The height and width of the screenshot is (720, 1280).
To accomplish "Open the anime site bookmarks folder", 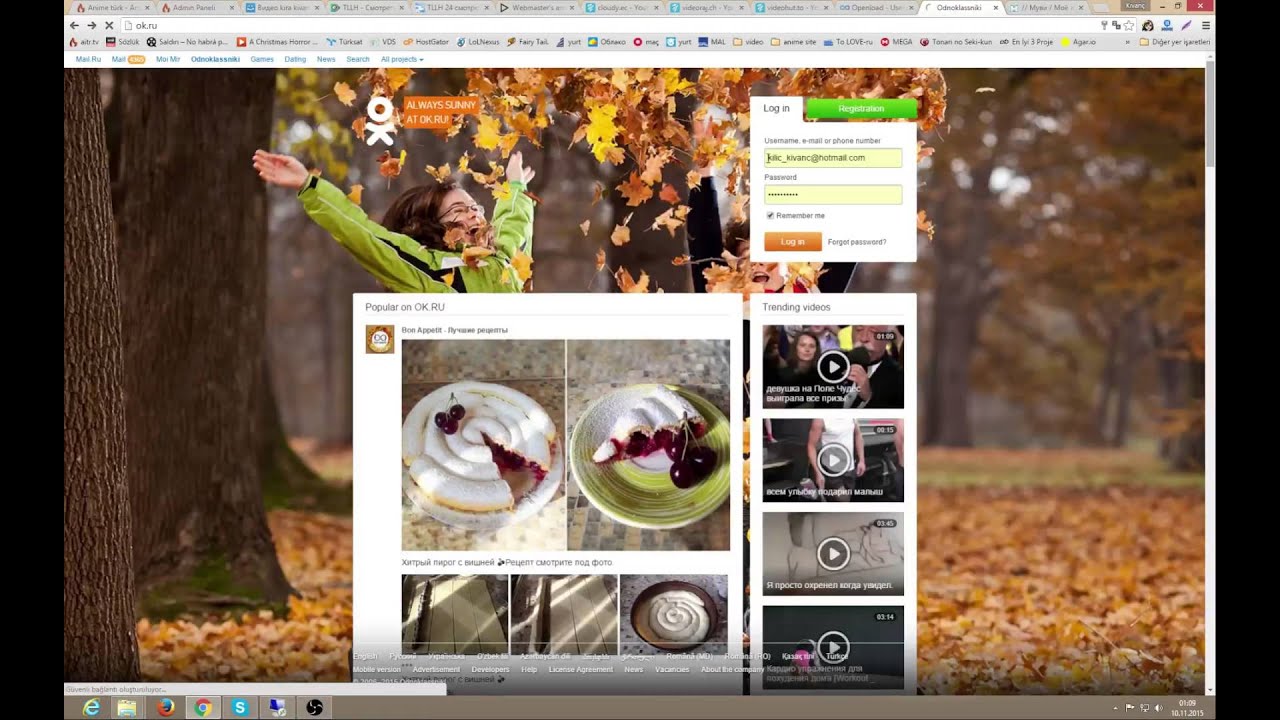I will (792, 42).
